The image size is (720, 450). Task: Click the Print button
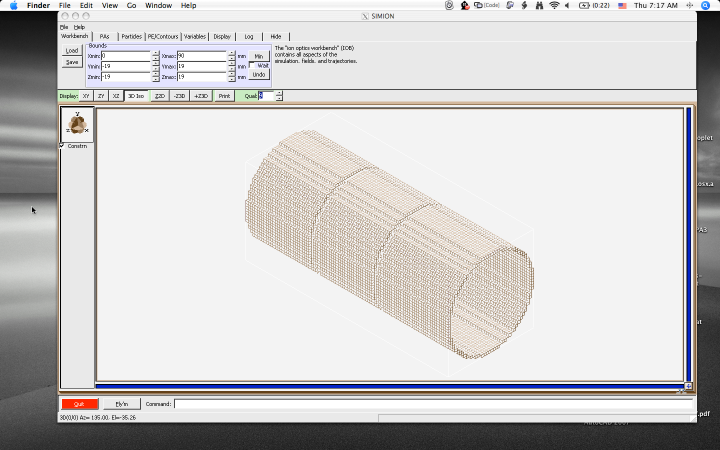click(225, 96)
